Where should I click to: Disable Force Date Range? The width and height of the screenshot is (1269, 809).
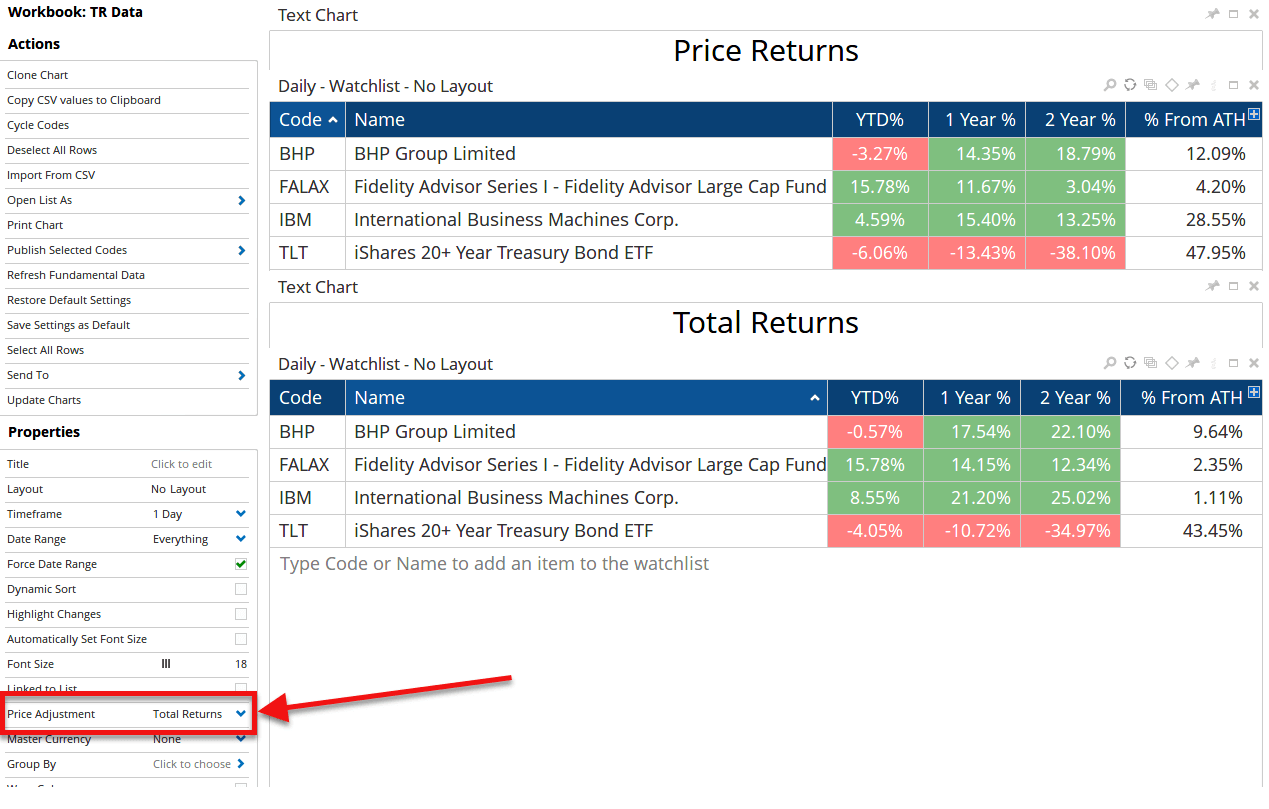[x=241, y=564]
